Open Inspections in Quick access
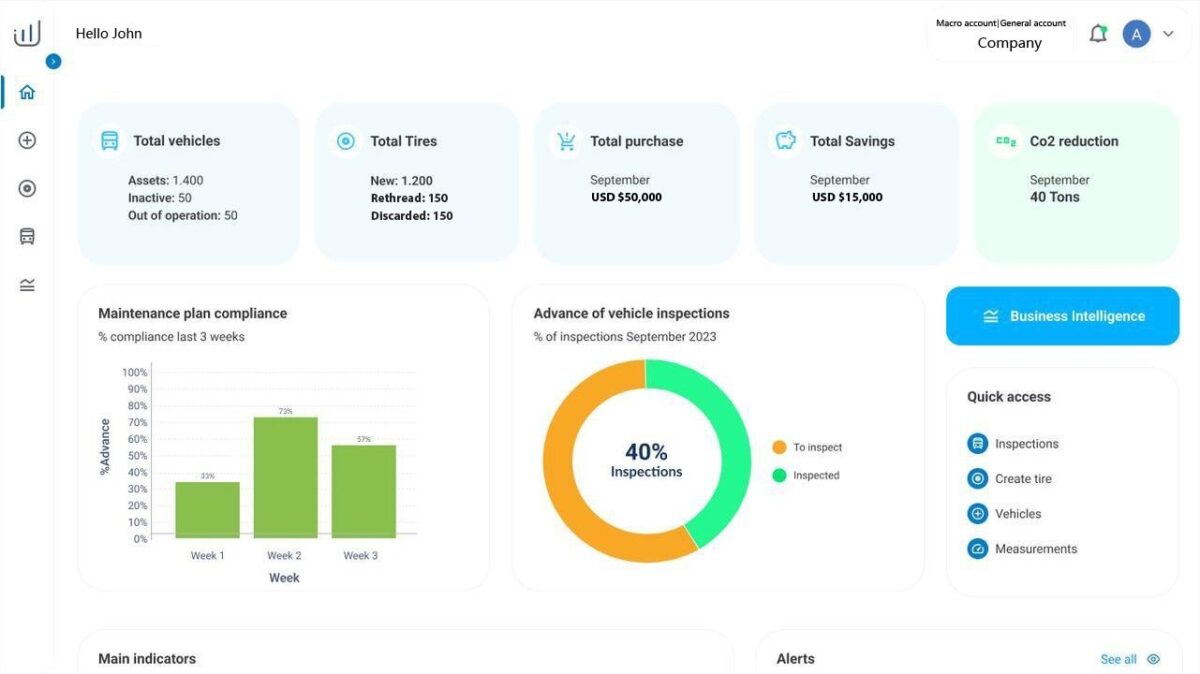 (x=1013, y=444)
